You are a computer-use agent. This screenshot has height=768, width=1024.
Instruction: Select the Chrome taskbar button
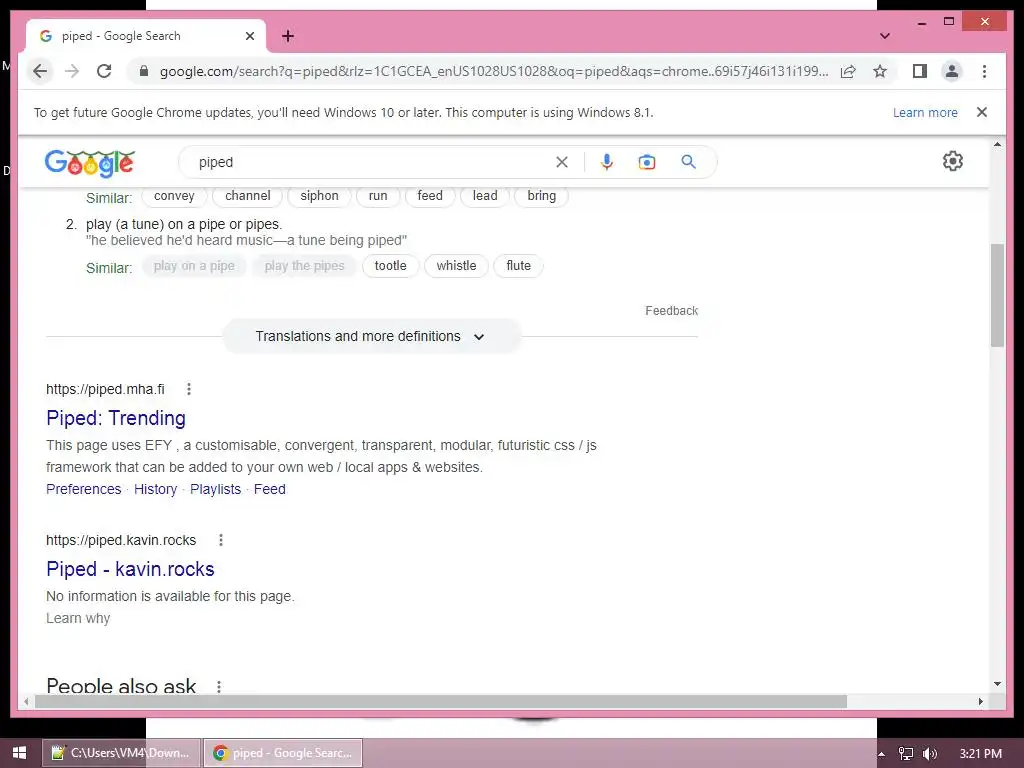(x=283, y=753)
